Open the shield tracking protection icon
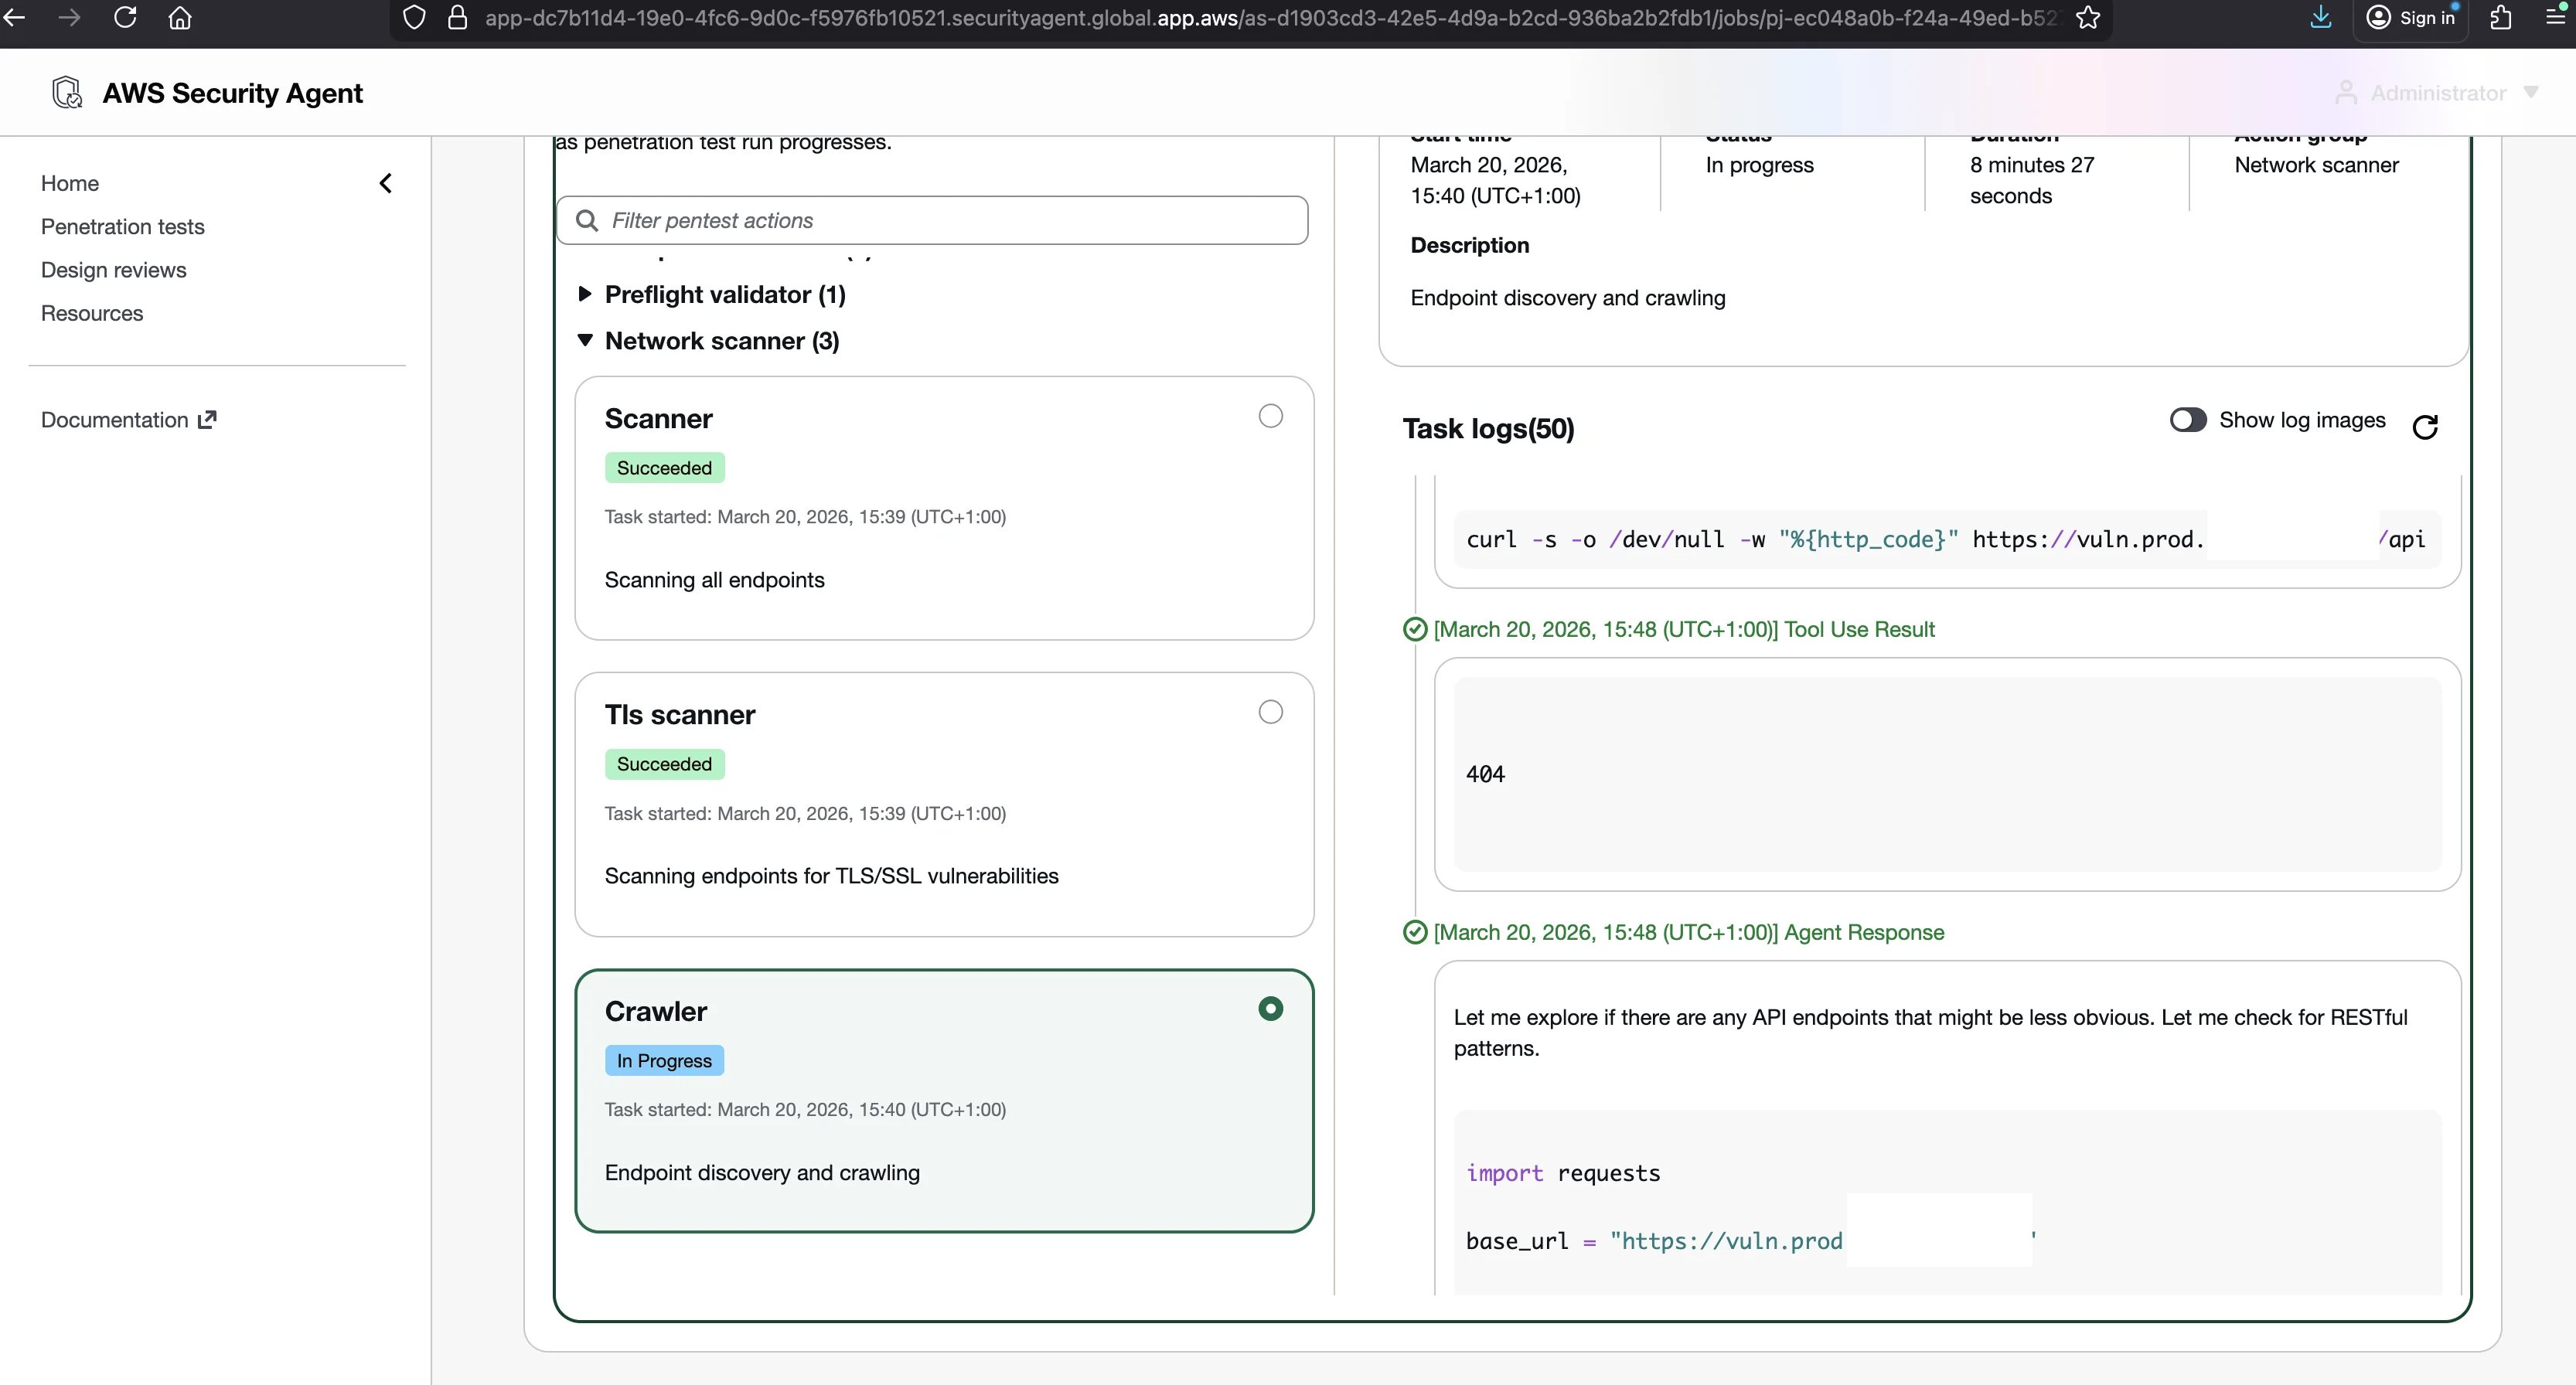This screenshot has width=2576, height=1385. [414, 17]
